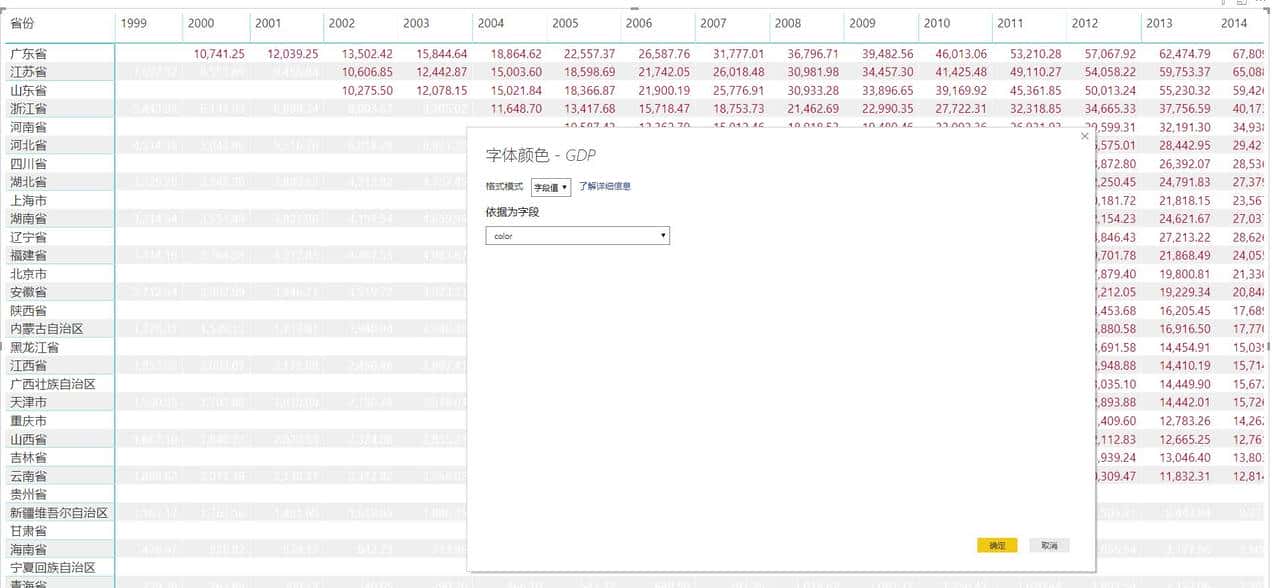Confirm the font color settings with 确定
The image size is (1280, 588).
[998, 545]
